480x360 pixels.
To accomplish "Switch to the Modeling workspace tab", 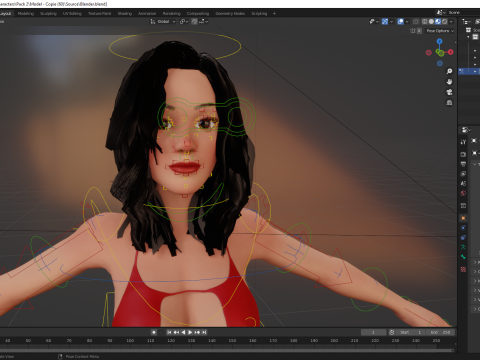I will click(26, 13).
